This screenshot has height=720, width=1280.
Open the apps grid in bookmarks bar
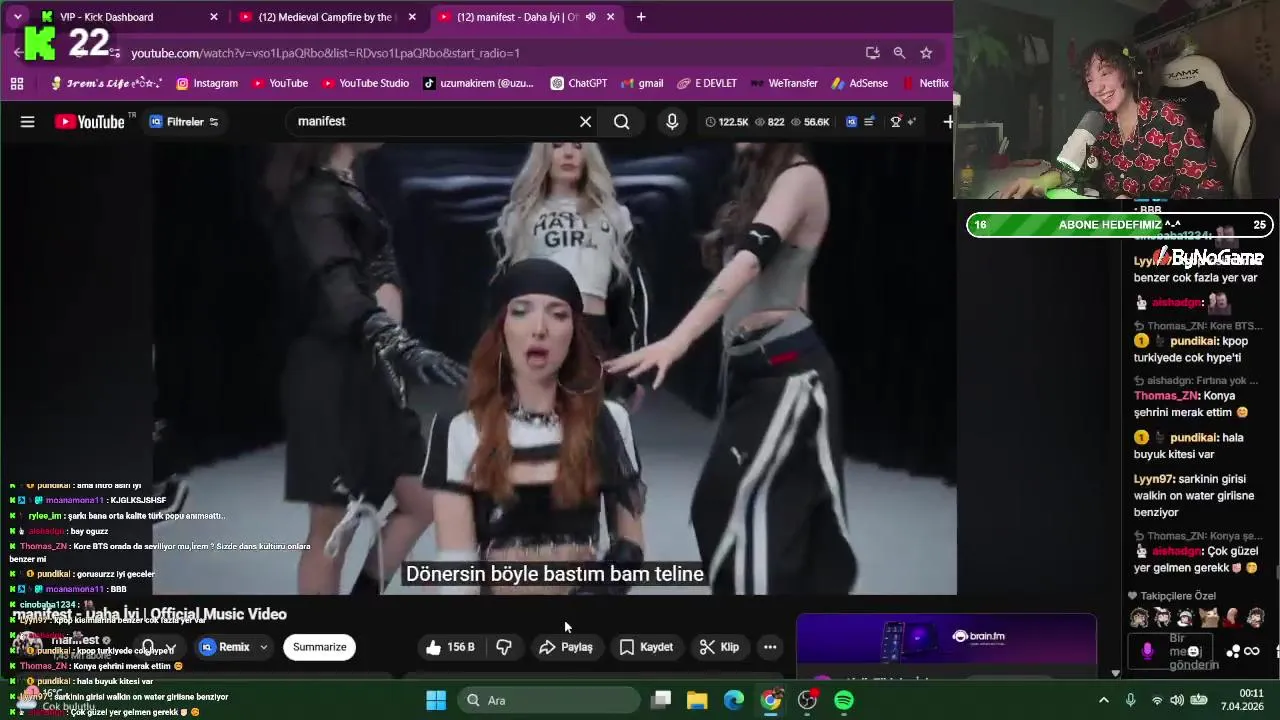click(17, 84)
